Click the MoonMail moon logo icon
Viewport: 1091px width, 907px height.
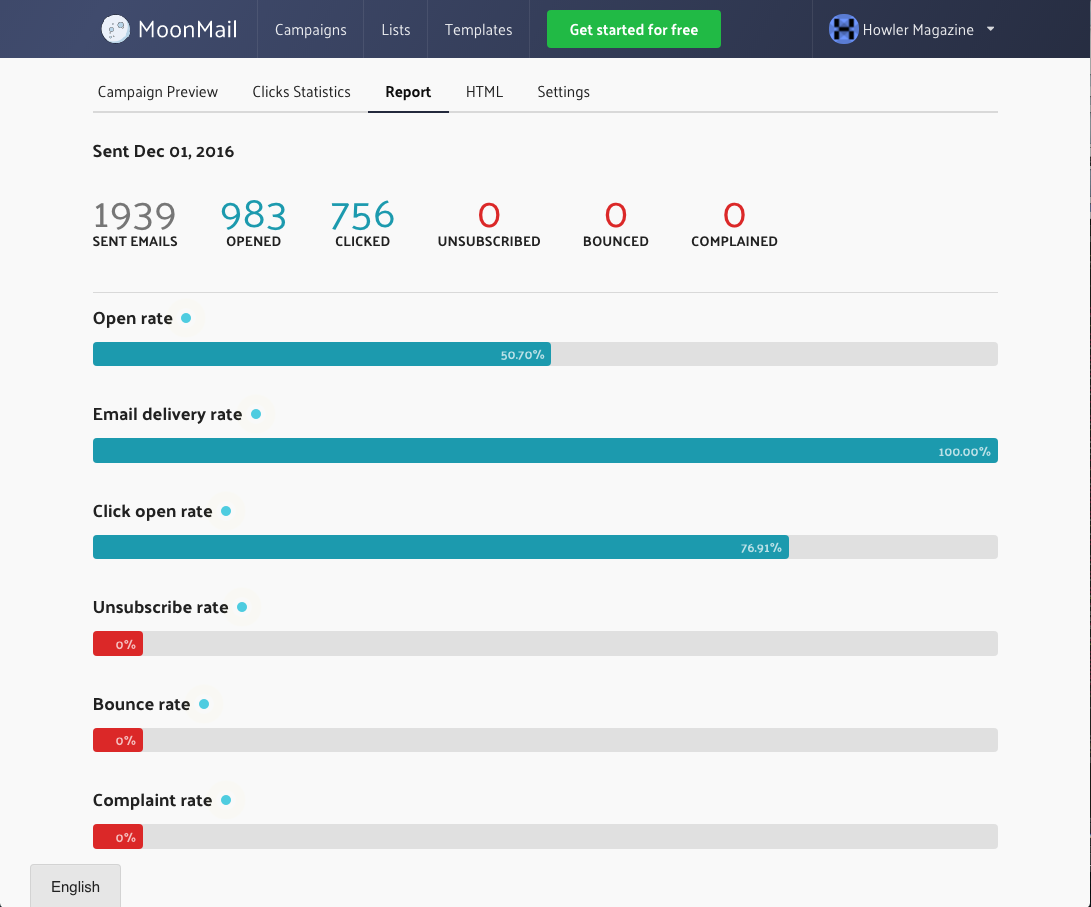point(116,29)
